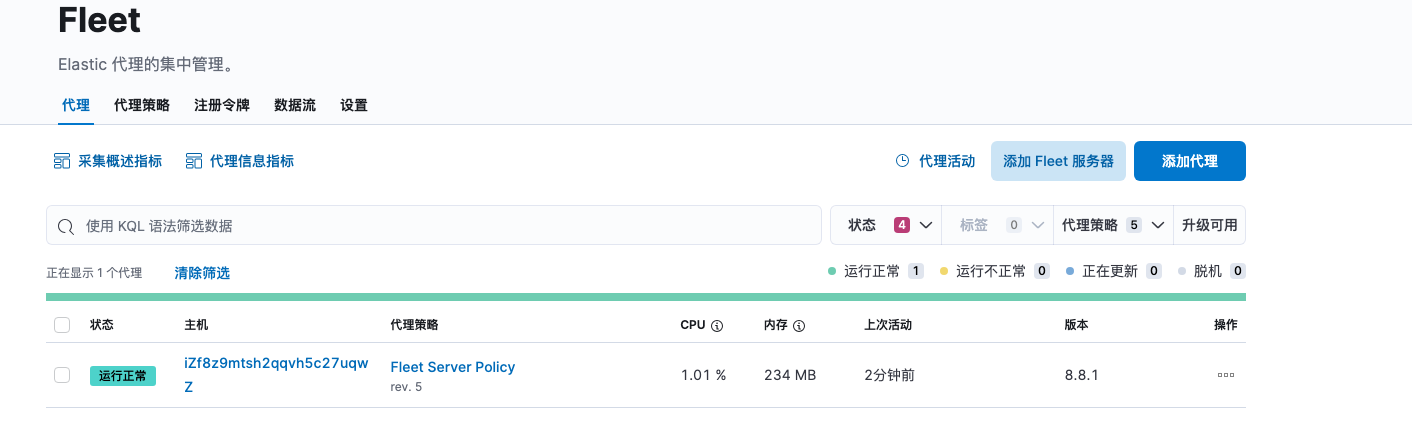Screen dimensions: 1412x426
Task: Click the search magnifier icon in KQL bar
Action: tap(66, 226)
